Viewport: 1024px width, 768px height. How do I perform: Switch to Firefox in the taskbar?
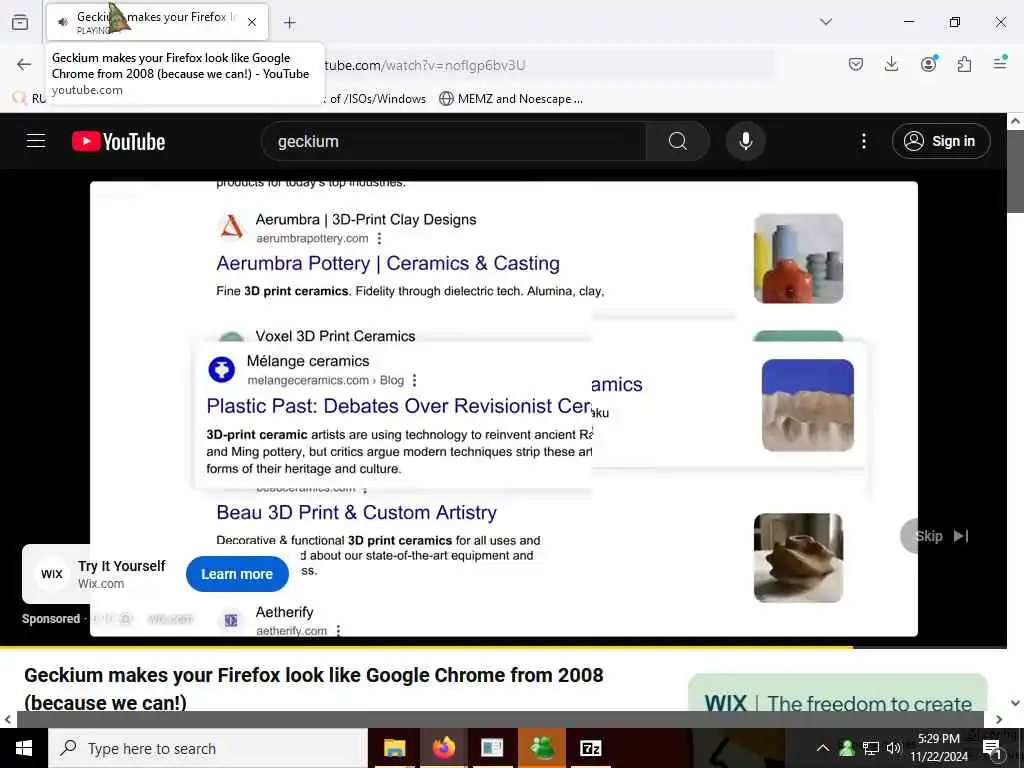click(x=443, y=748)
